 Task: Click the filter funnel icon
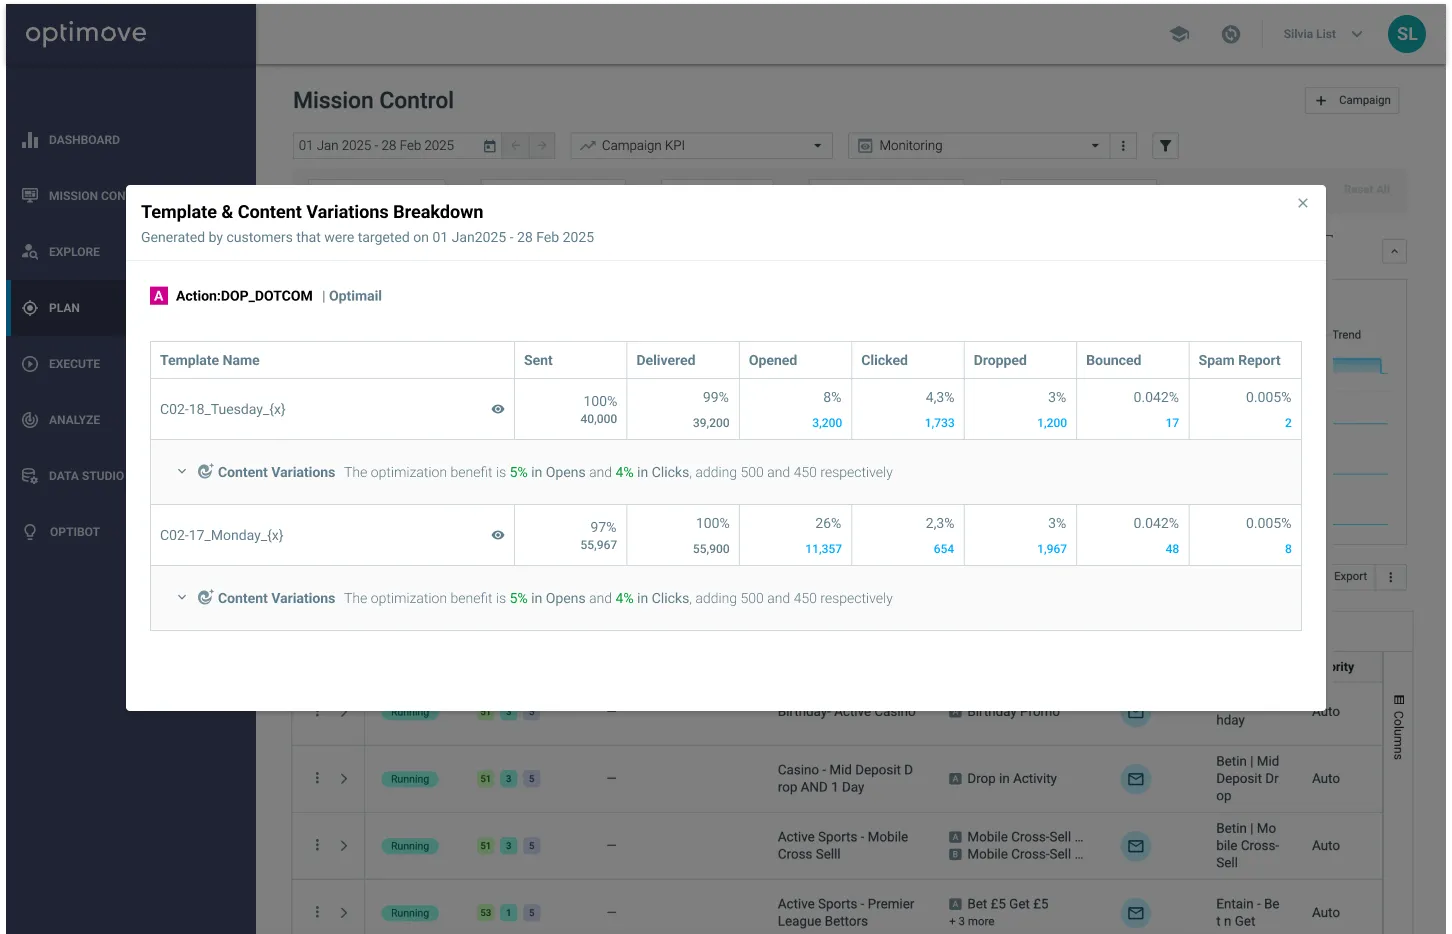[1165, 146]
